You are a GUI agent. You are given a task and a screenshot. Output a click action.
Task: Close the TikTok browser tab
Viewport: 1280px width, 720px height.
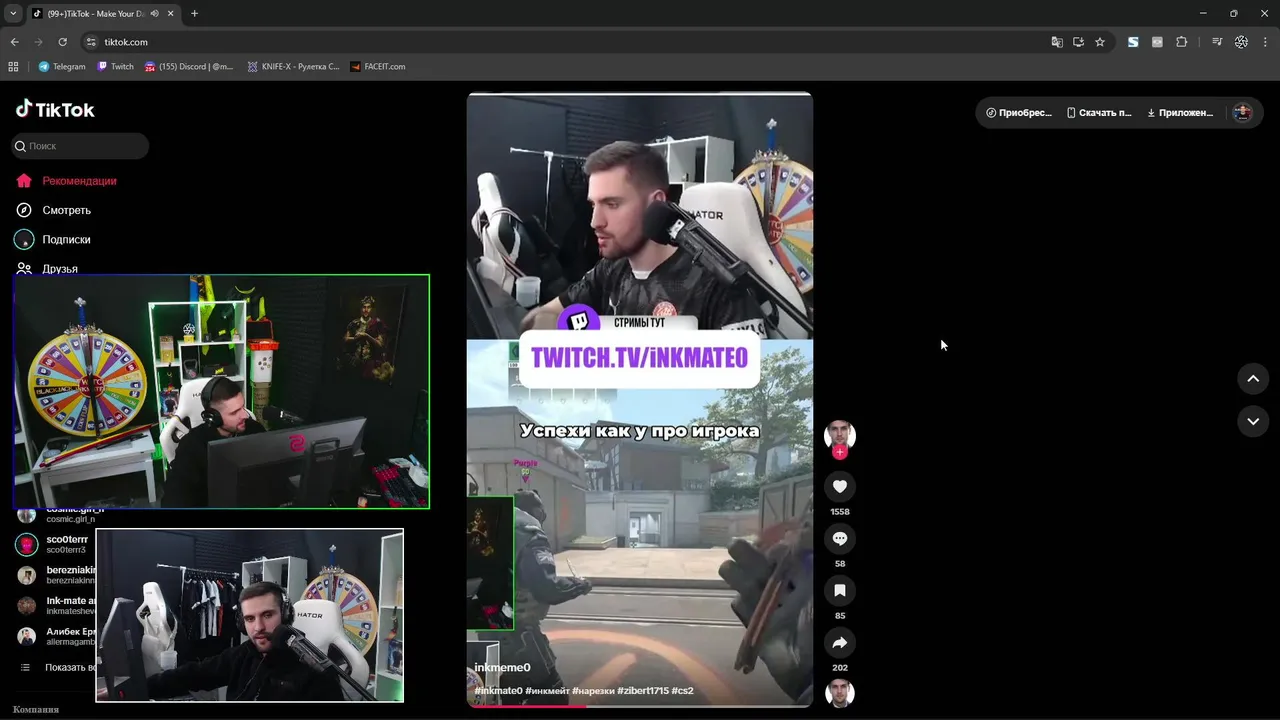[172, 13]
